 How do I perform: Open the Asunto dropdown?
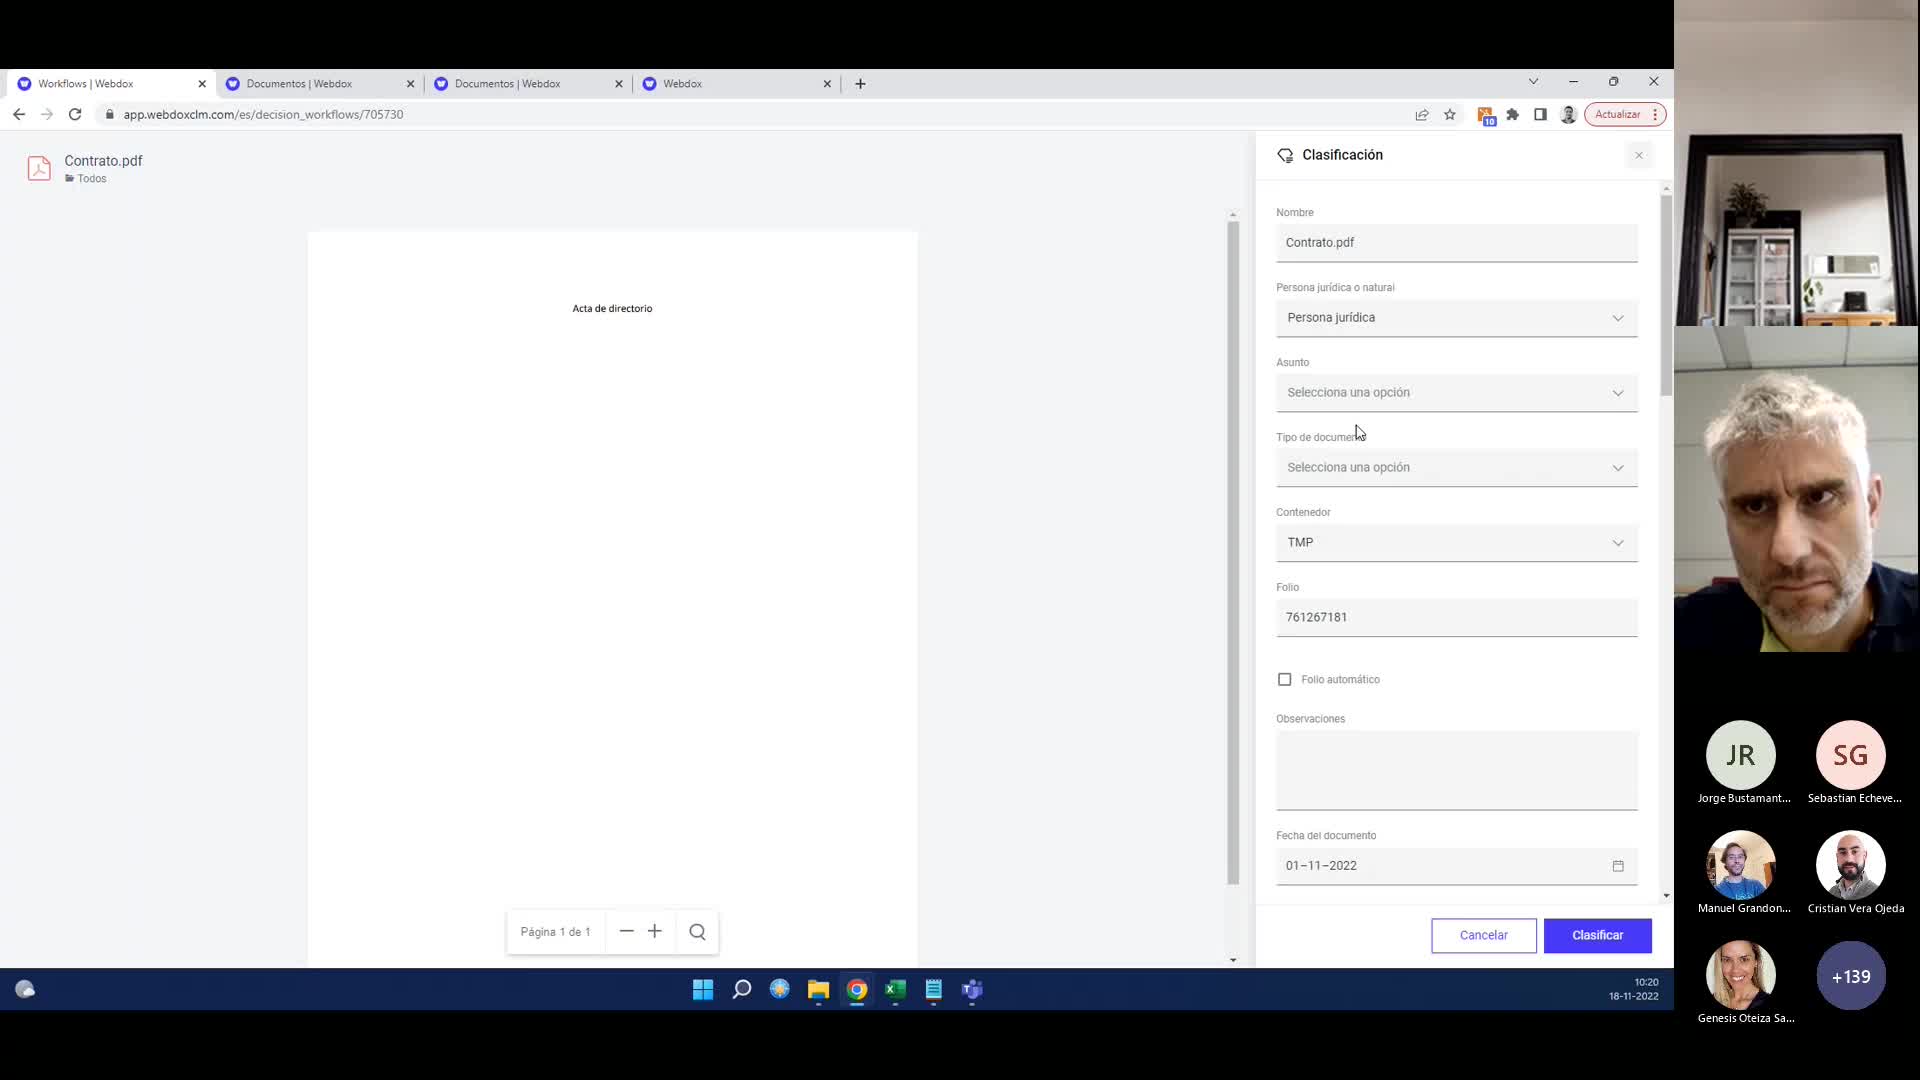pyautogui.click(x=1456, y=392)
